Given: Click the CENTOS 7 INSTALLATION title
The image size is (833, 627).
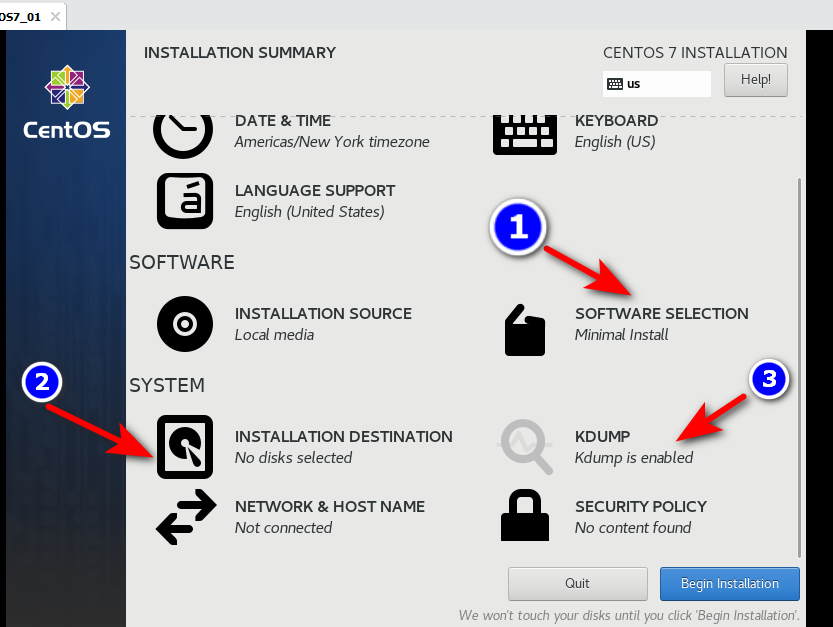Looking at the screenshot, I should coord(695,53).
